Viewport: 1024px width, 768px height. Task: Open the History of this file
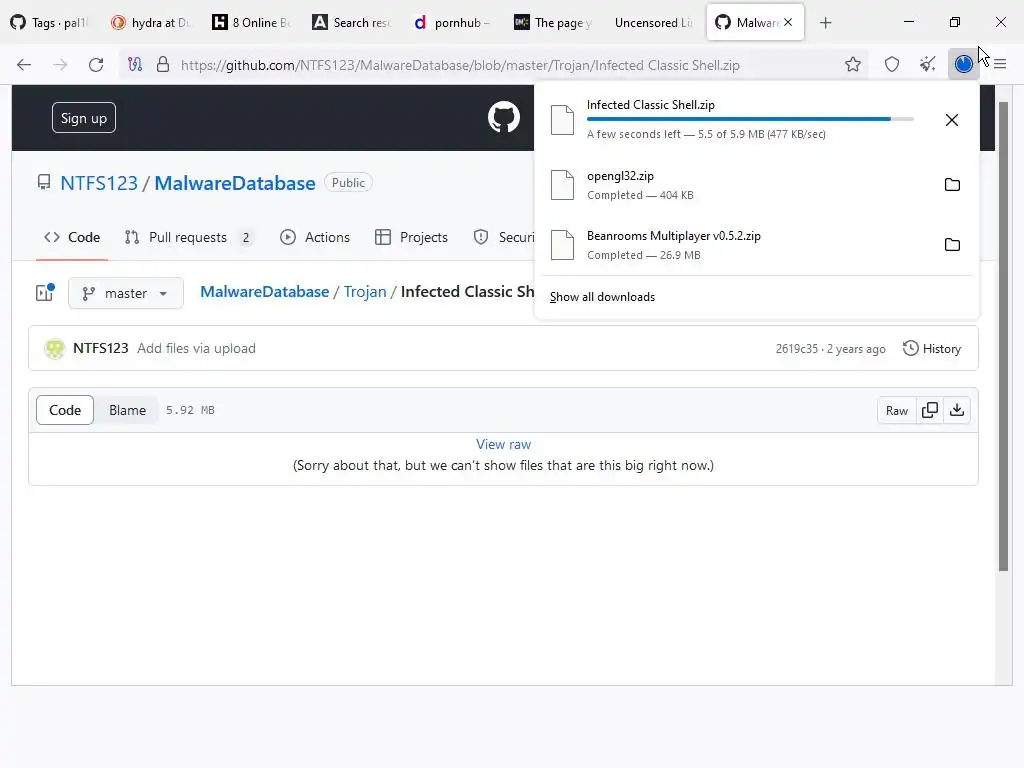pos(931,349)
